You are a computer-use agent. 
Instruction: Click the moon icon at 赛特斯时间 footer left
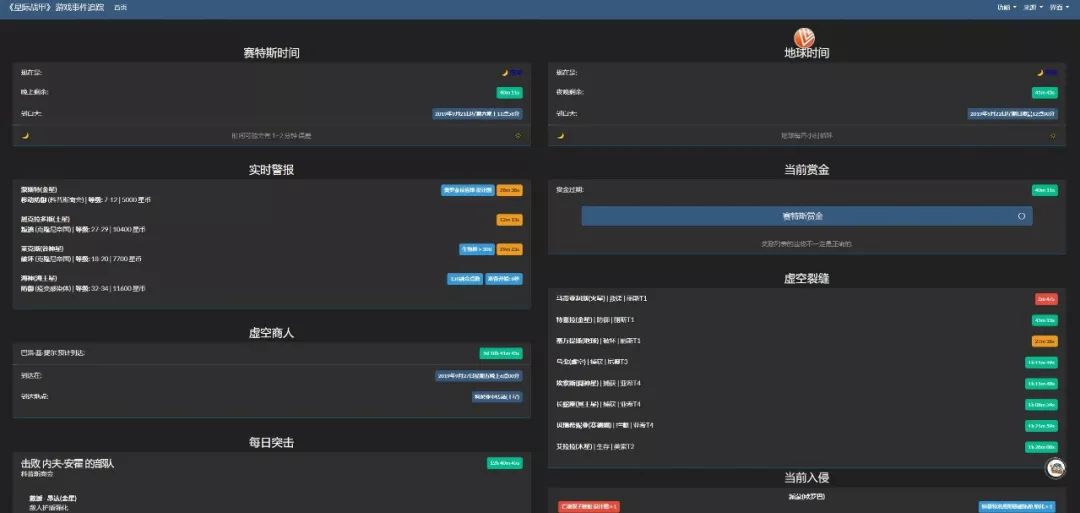[x=25, y=136]
